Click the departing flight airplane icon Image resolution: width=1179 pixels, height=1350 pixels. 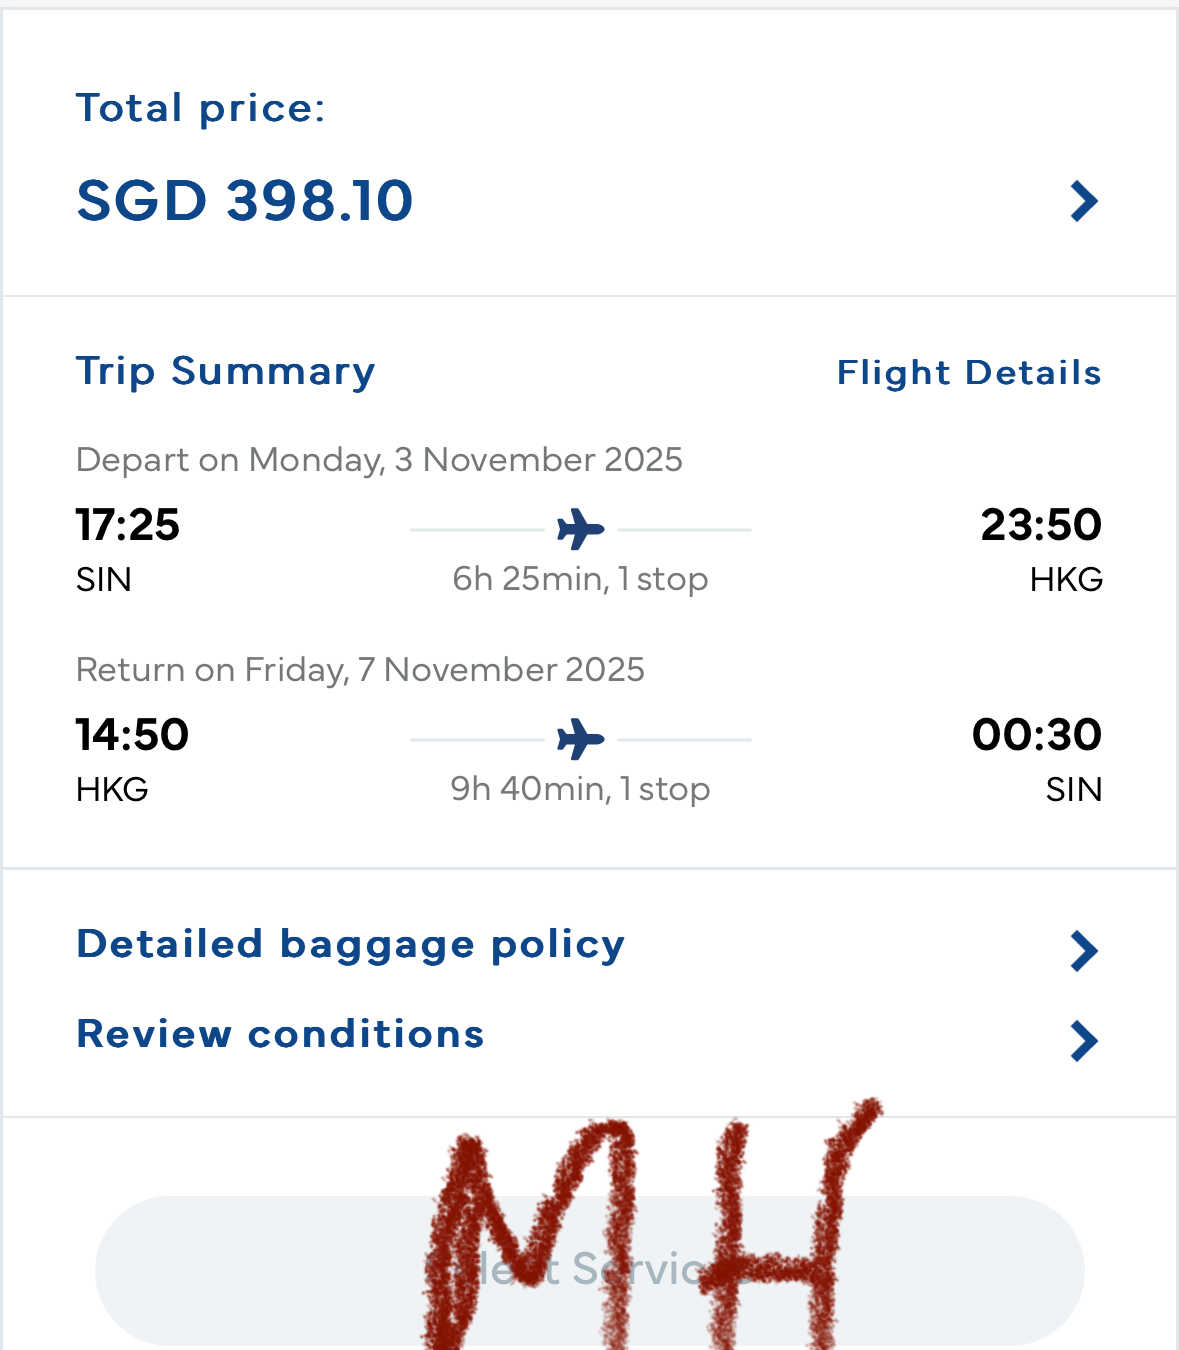pos(581,529)
